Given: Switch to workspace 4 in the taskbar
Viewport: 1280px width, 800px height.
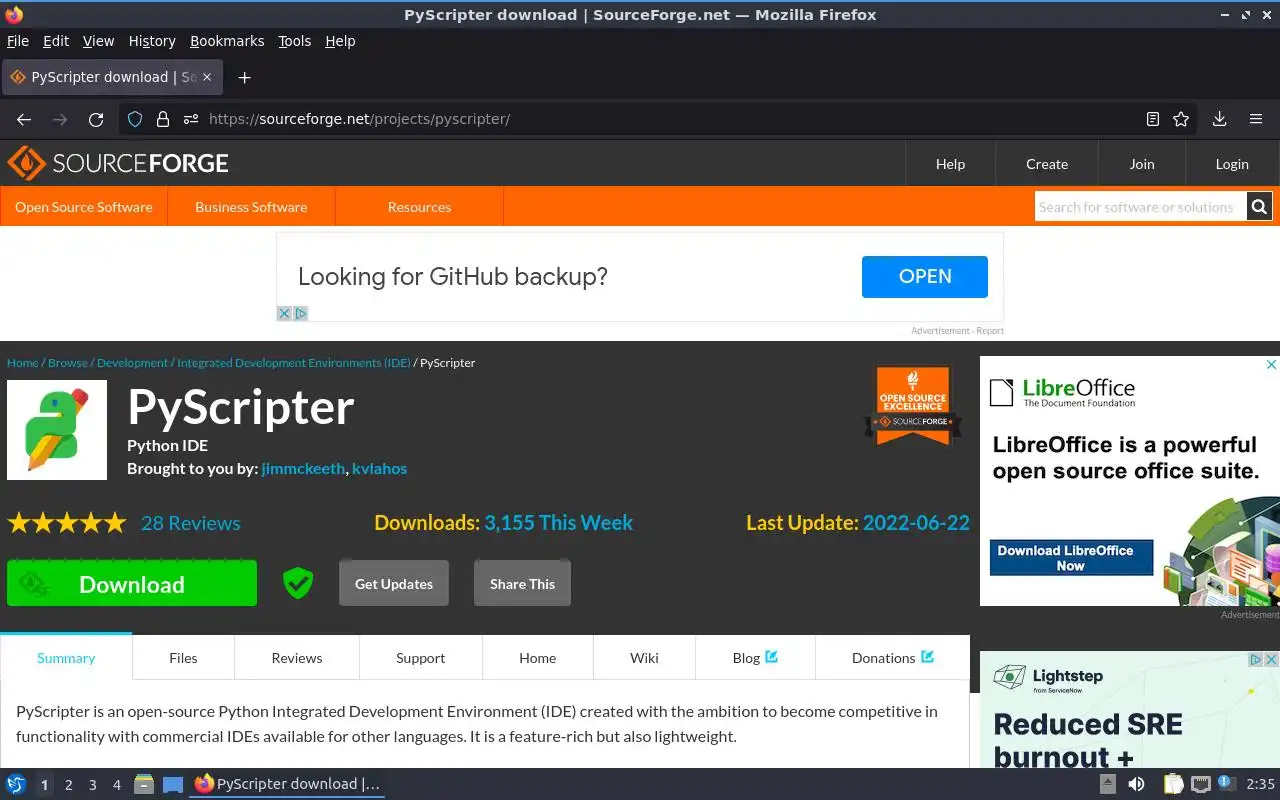Looking at the screenshot, I should click(x=117, y=785).
